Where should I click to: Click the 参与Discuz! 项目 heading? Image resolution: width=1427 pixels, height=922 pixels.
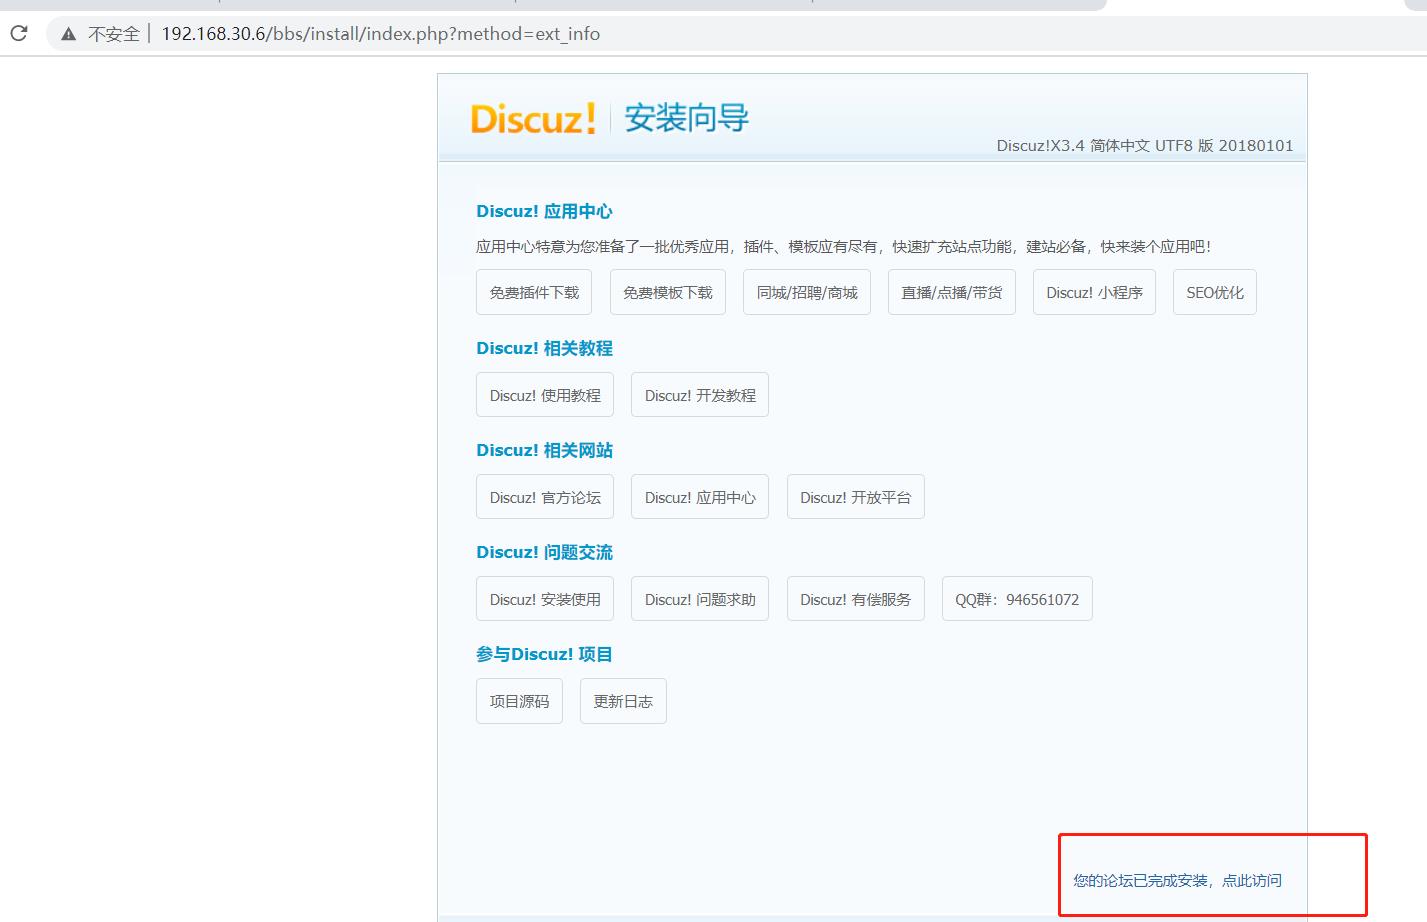[544, 654]
